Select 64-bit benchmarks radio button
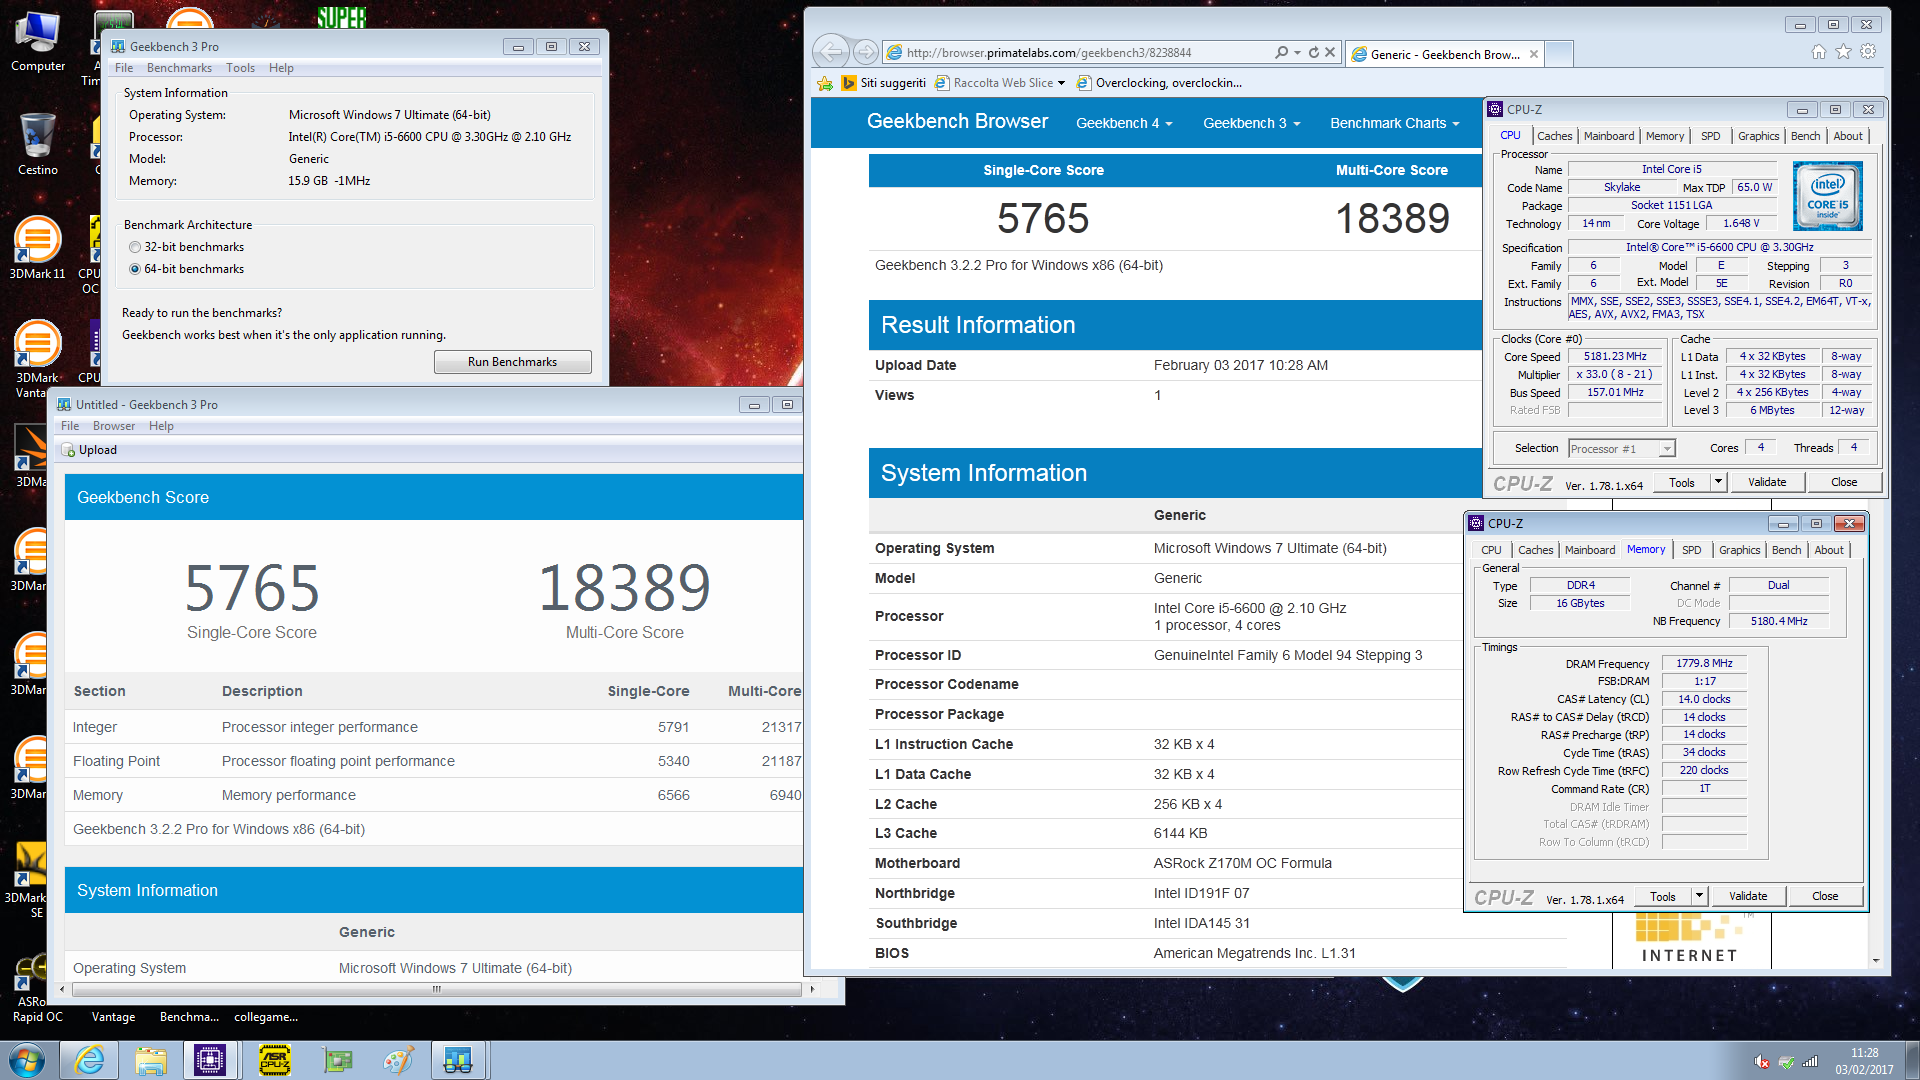 click(135, 269)
